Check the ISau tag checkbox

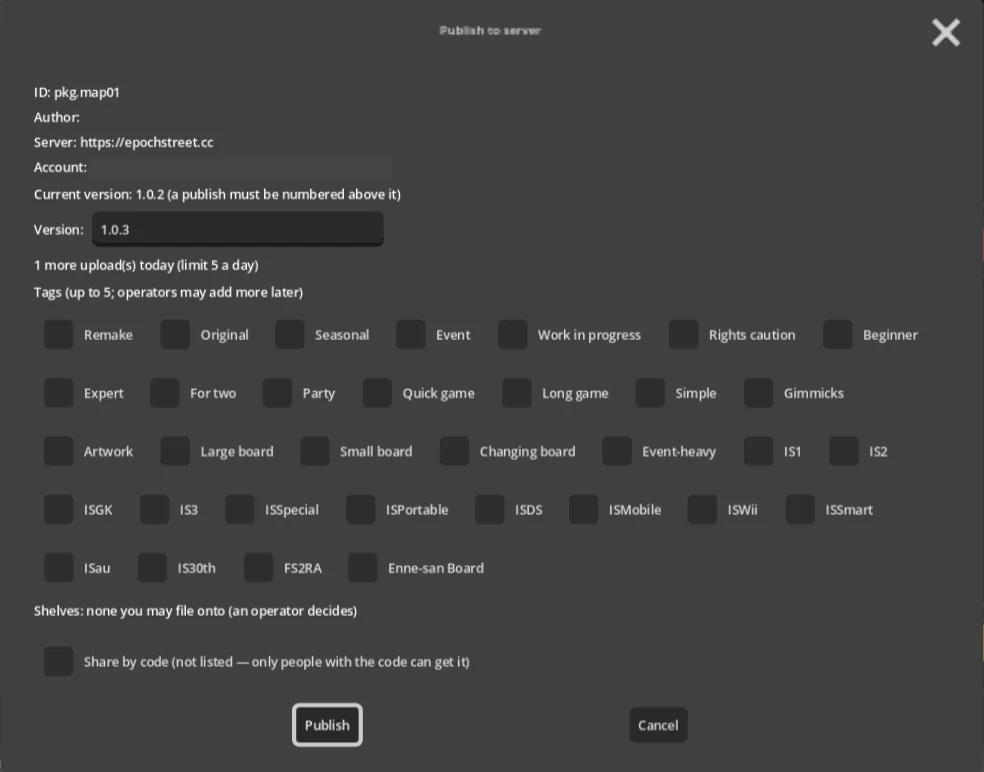[58, 568]
